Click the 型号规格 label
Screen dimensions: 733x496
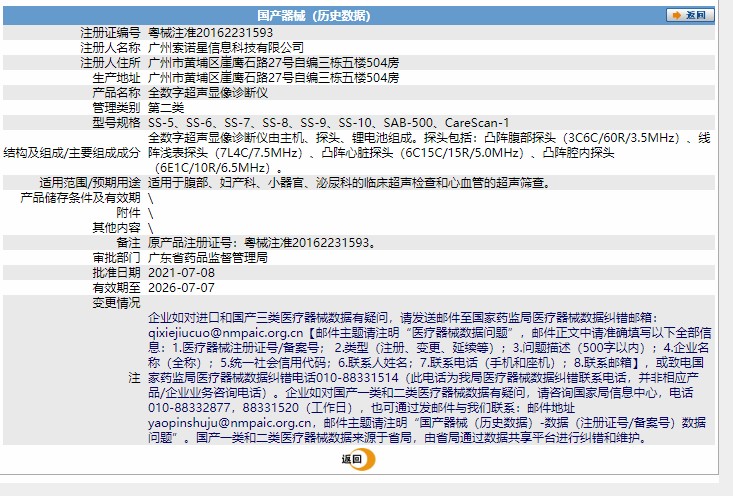point(116,122)
